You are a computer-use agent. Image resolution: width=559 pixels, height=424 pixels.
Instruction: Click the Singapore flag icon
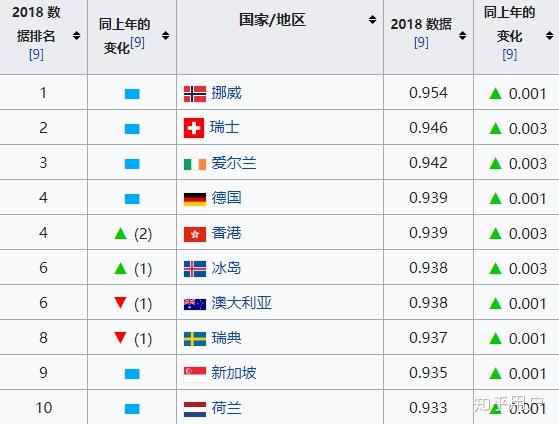(x=195, y=374)
